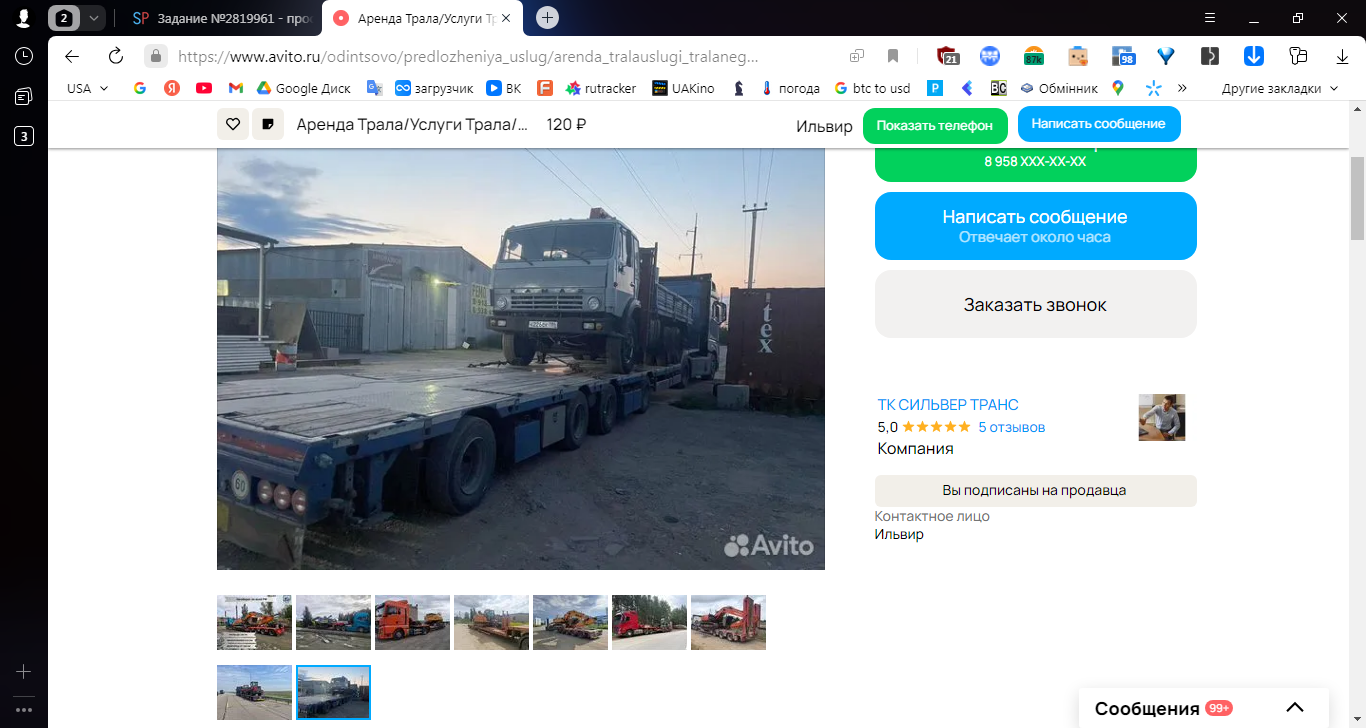The height and width of the screenshot is (728, 1366).
Task: Open the Другие закладки folder
Action: pyautogui.click(x=1279, y=88)
